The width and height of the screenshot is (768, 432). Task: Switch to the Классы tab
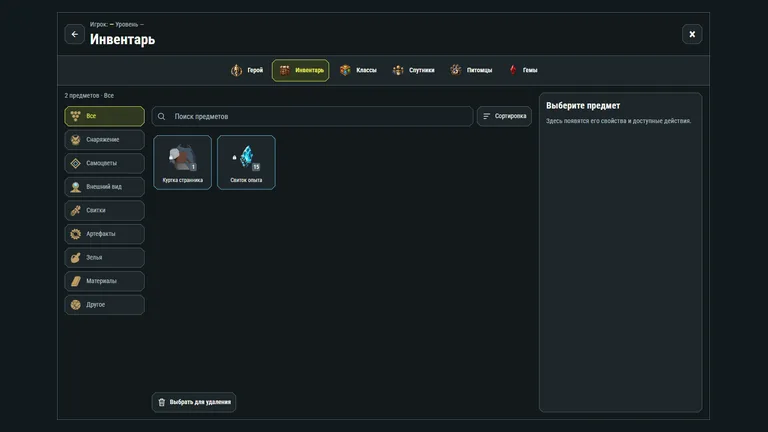pos(358,70)
